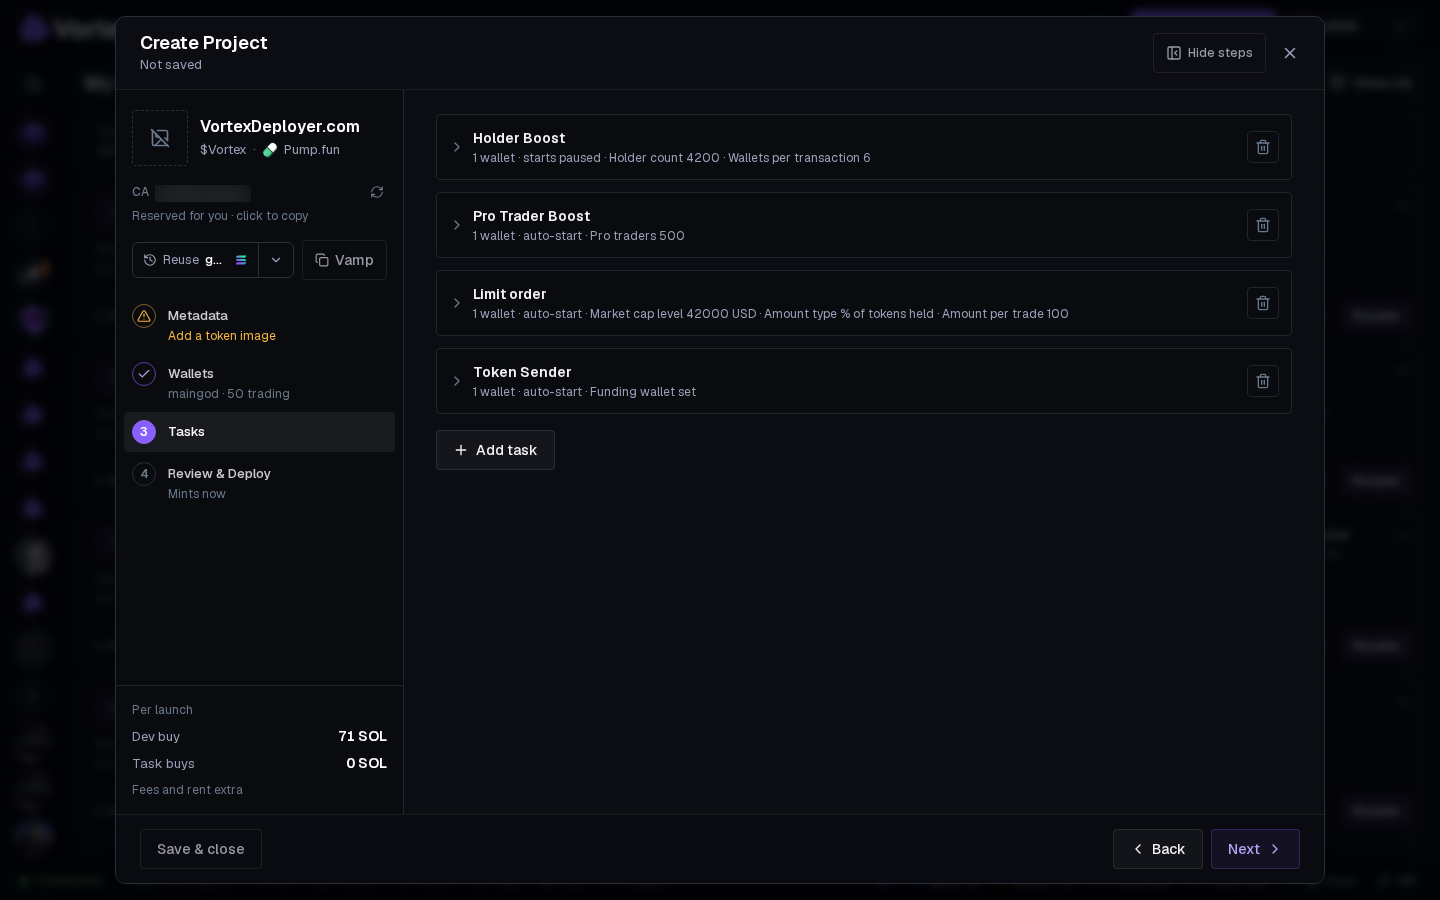
Task: Click 'Reserved for you · click to copy'
Action: coord(220,216)
